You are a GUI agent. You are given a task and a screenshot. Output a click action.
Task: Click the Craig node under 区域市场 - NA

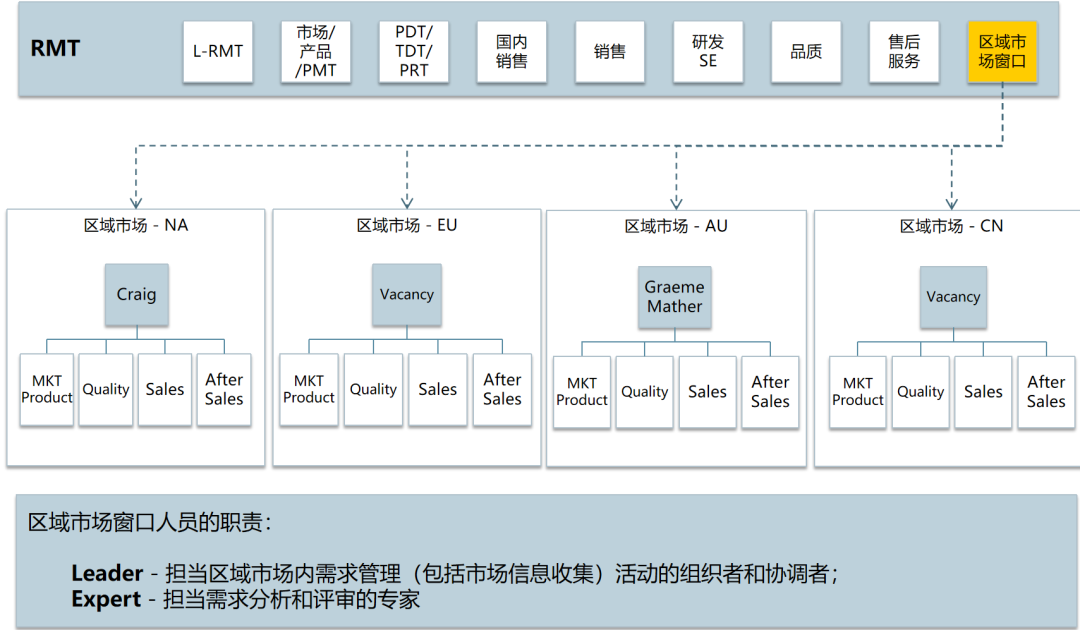[136, 294]
